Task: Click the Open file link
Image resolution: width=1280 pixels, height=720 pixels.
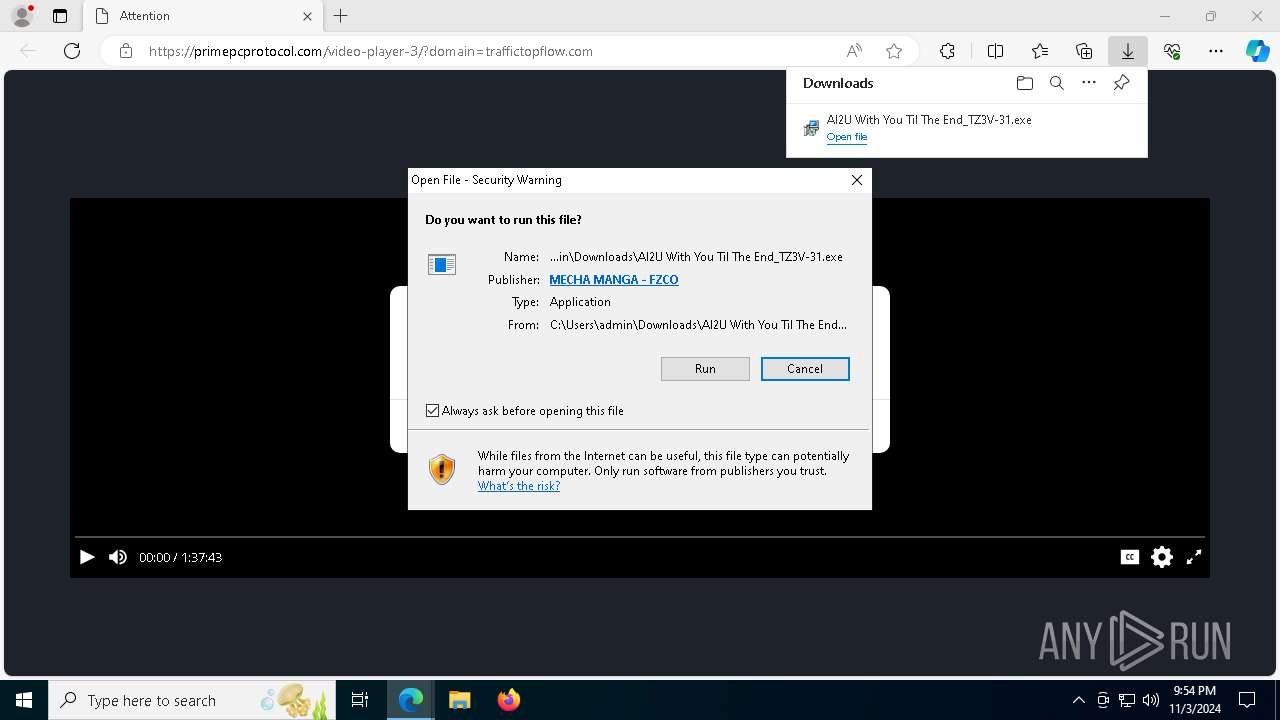Action: [847, 137]
